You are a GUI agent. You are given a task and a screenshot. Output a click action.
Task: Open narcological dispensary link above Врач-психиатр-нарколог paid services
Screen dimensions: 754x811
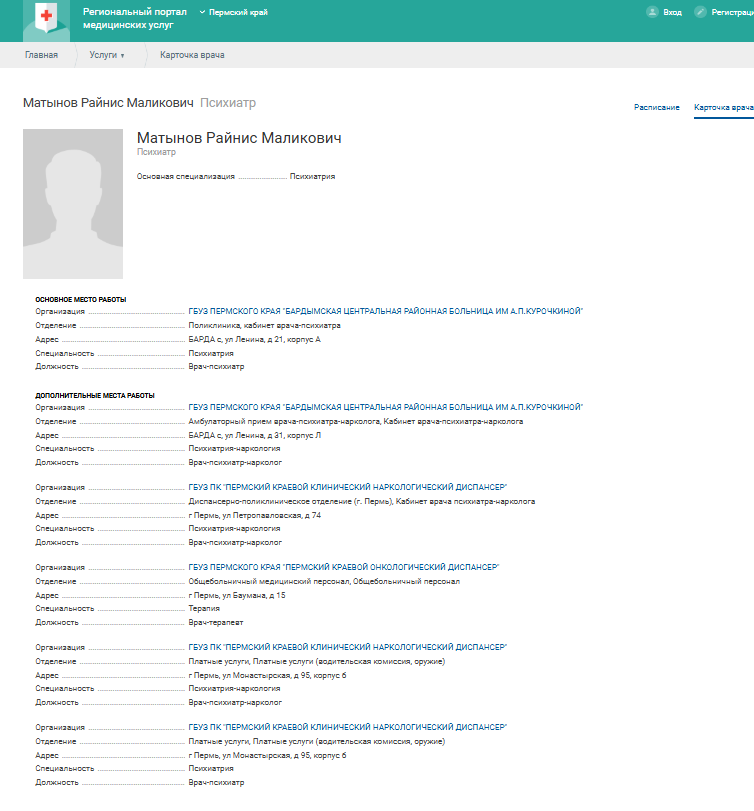(x=348, y=648)
